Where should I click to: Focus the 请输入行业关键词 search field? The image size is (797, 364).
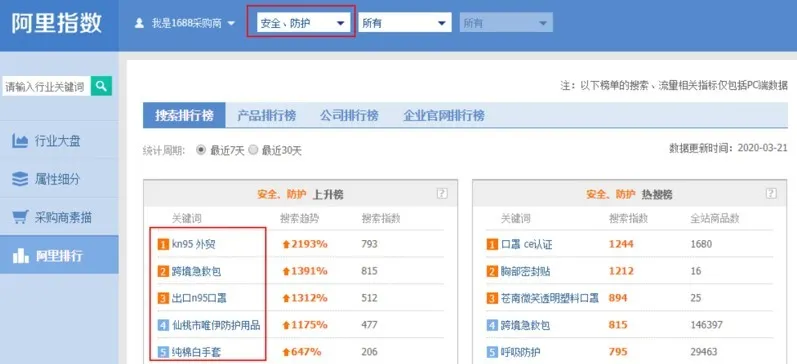point(46,86)
